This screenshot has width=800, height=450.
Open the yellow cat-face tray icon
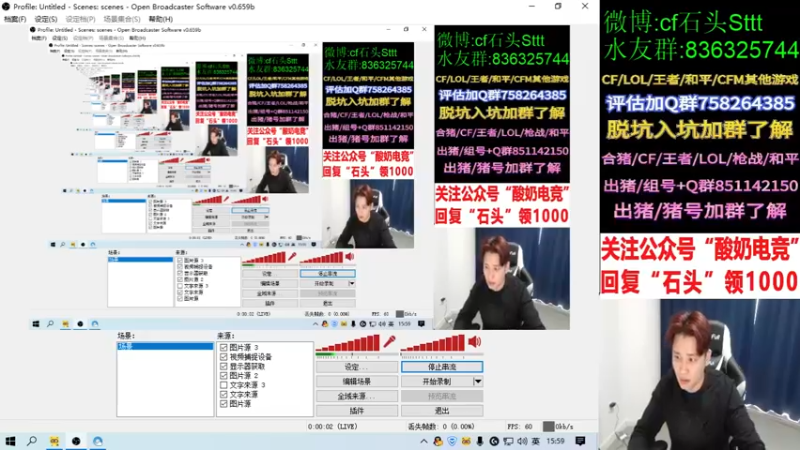[466, 441]
